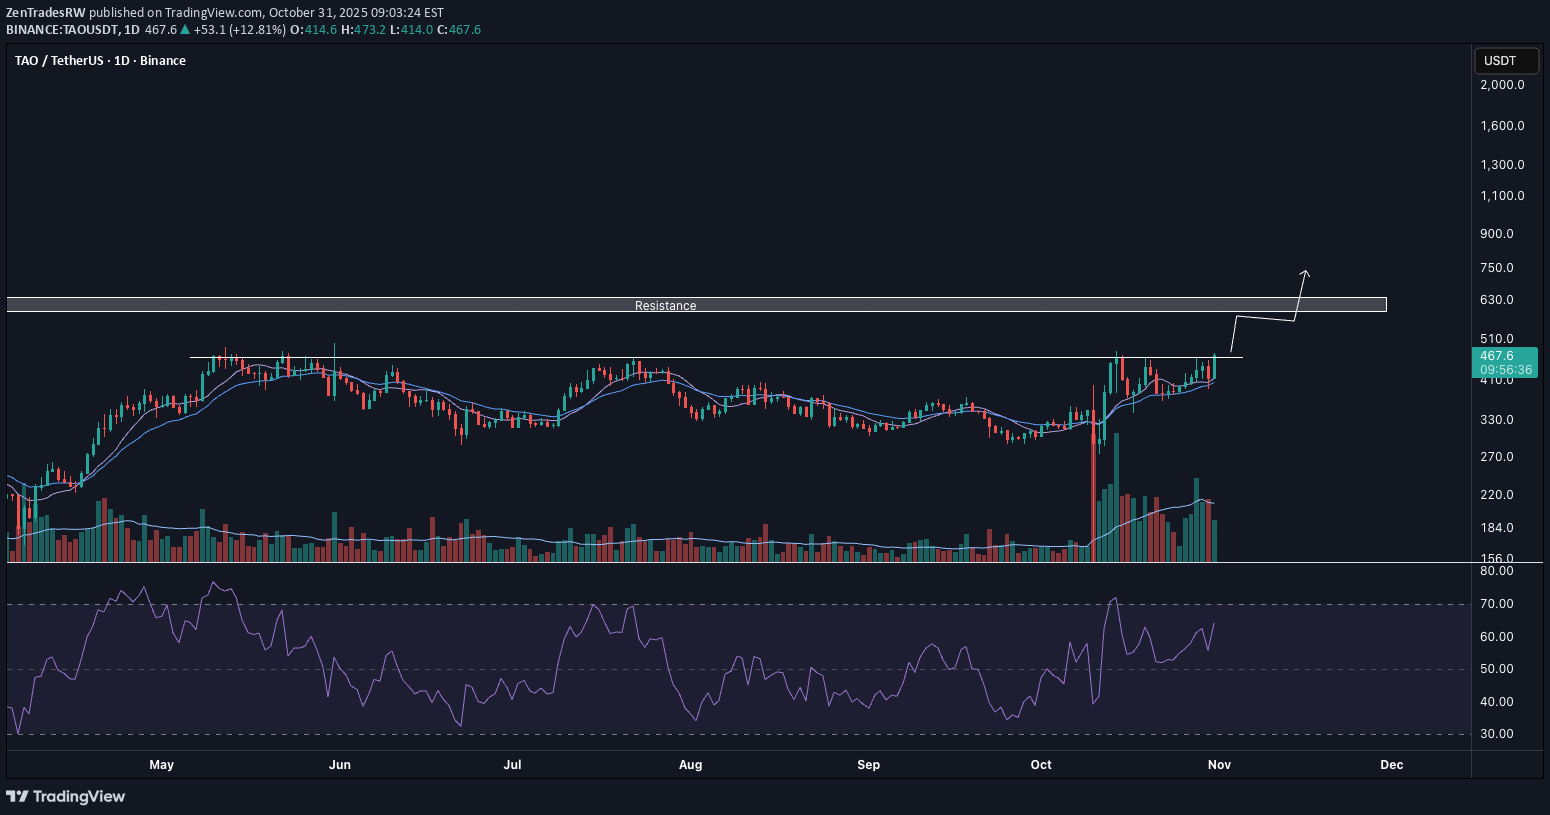Click the 09:56:36 candle countdown timer
This screenshot has height=815, width=1550.
coord(1503,370)
